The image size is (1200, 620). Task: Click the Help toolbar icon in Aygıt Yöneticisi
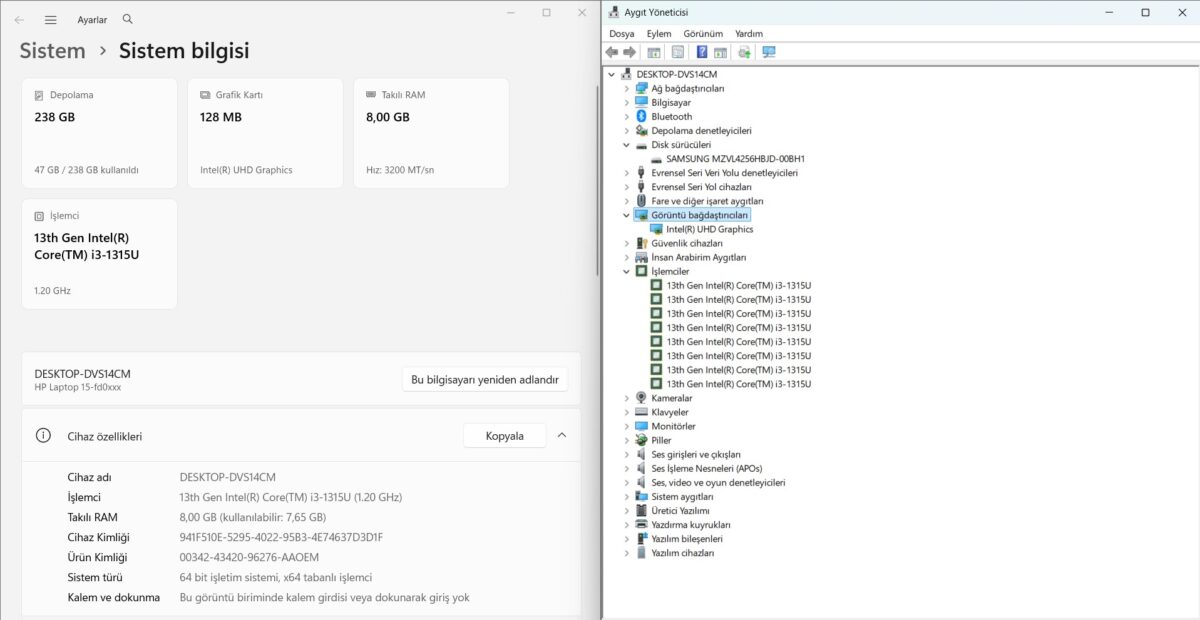(x=702, y=52)
